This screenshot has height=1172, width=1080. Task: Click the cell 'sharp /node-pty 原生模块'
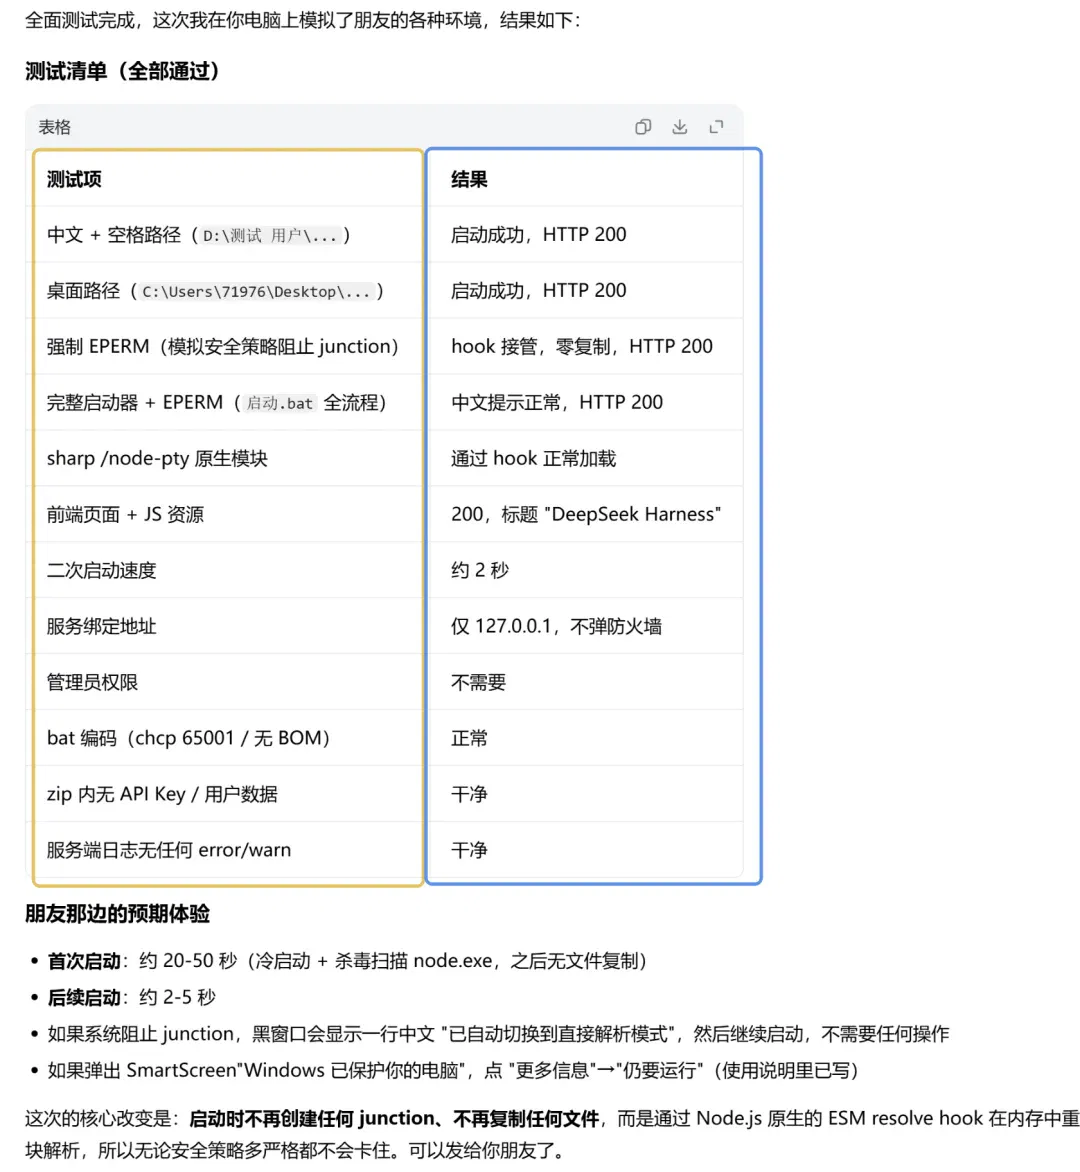157,458
